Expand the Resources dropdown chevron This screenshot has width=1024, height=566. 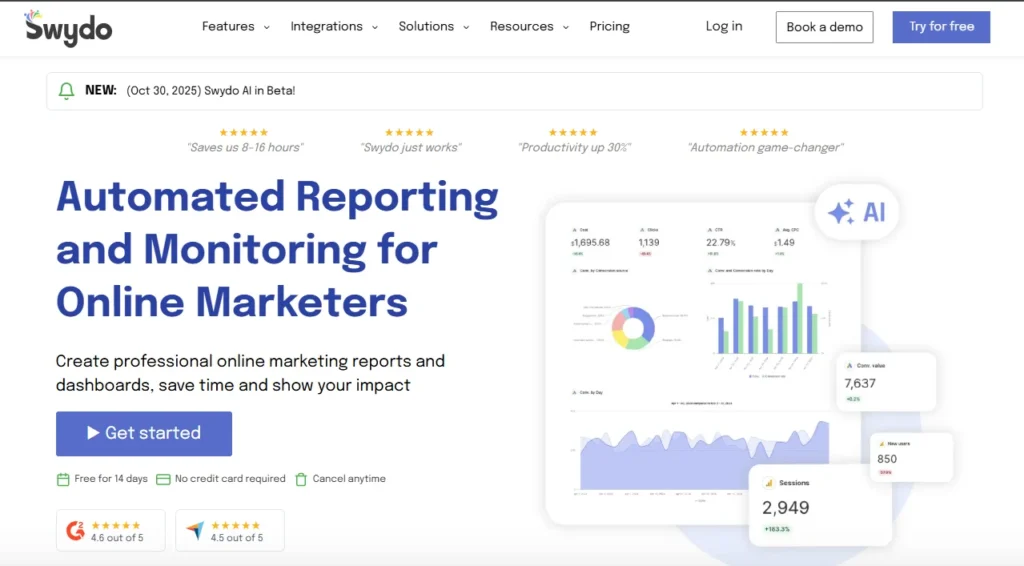[566, 27]
